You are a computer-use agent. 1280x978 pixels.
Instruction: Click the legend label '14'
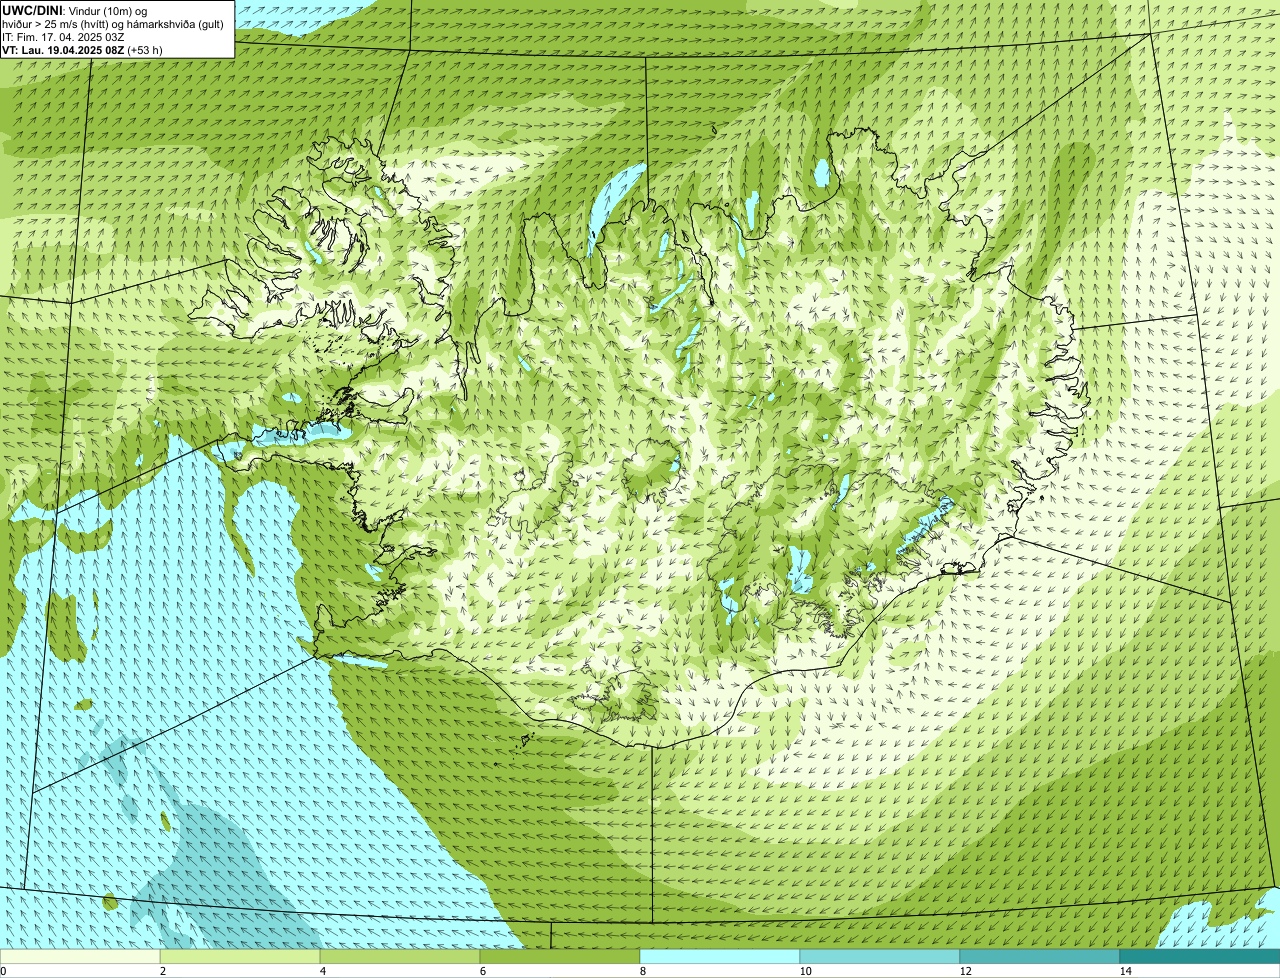pos(1125,971)
